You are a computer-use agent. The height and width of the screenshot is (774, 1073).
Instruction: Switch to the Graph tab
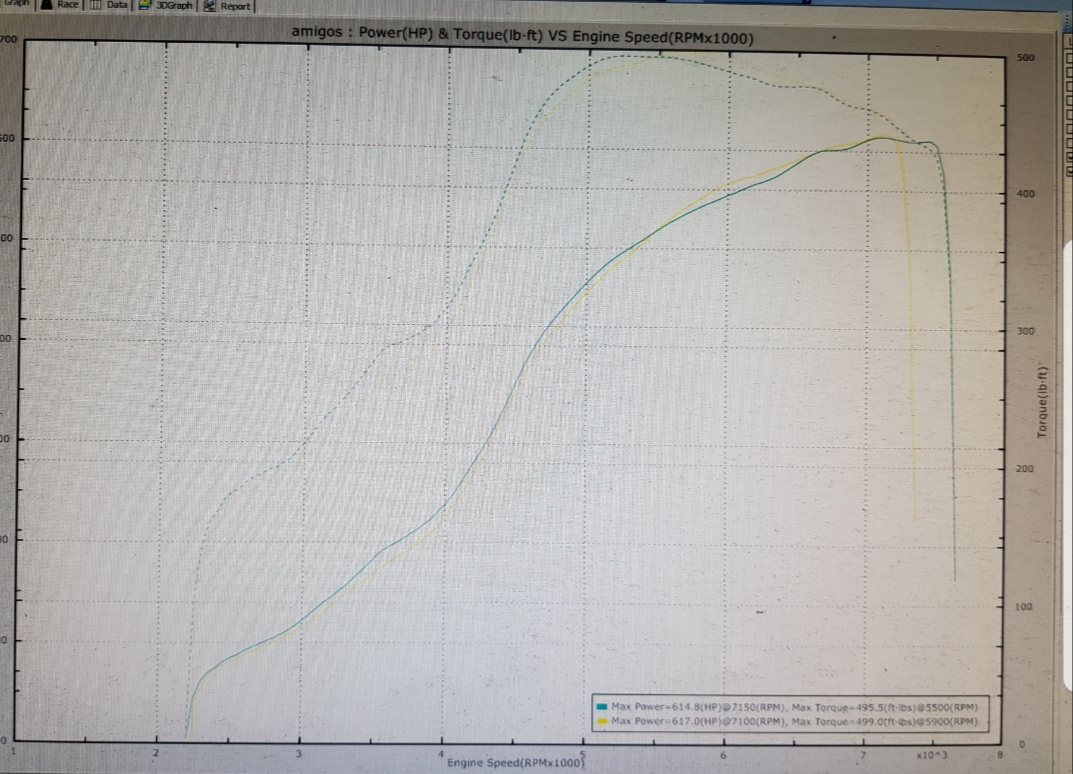point(14,4)
